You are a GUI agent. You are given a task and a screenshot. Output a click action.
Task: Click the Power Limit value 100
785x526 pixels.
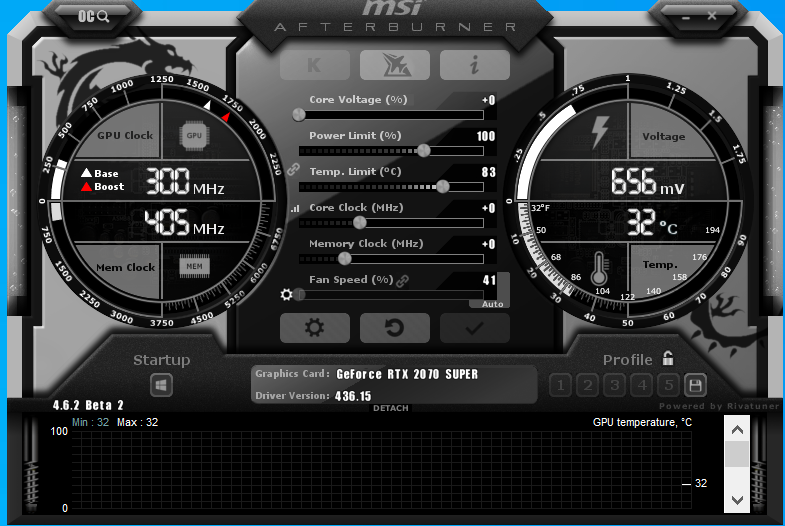[x=486, y=136]
